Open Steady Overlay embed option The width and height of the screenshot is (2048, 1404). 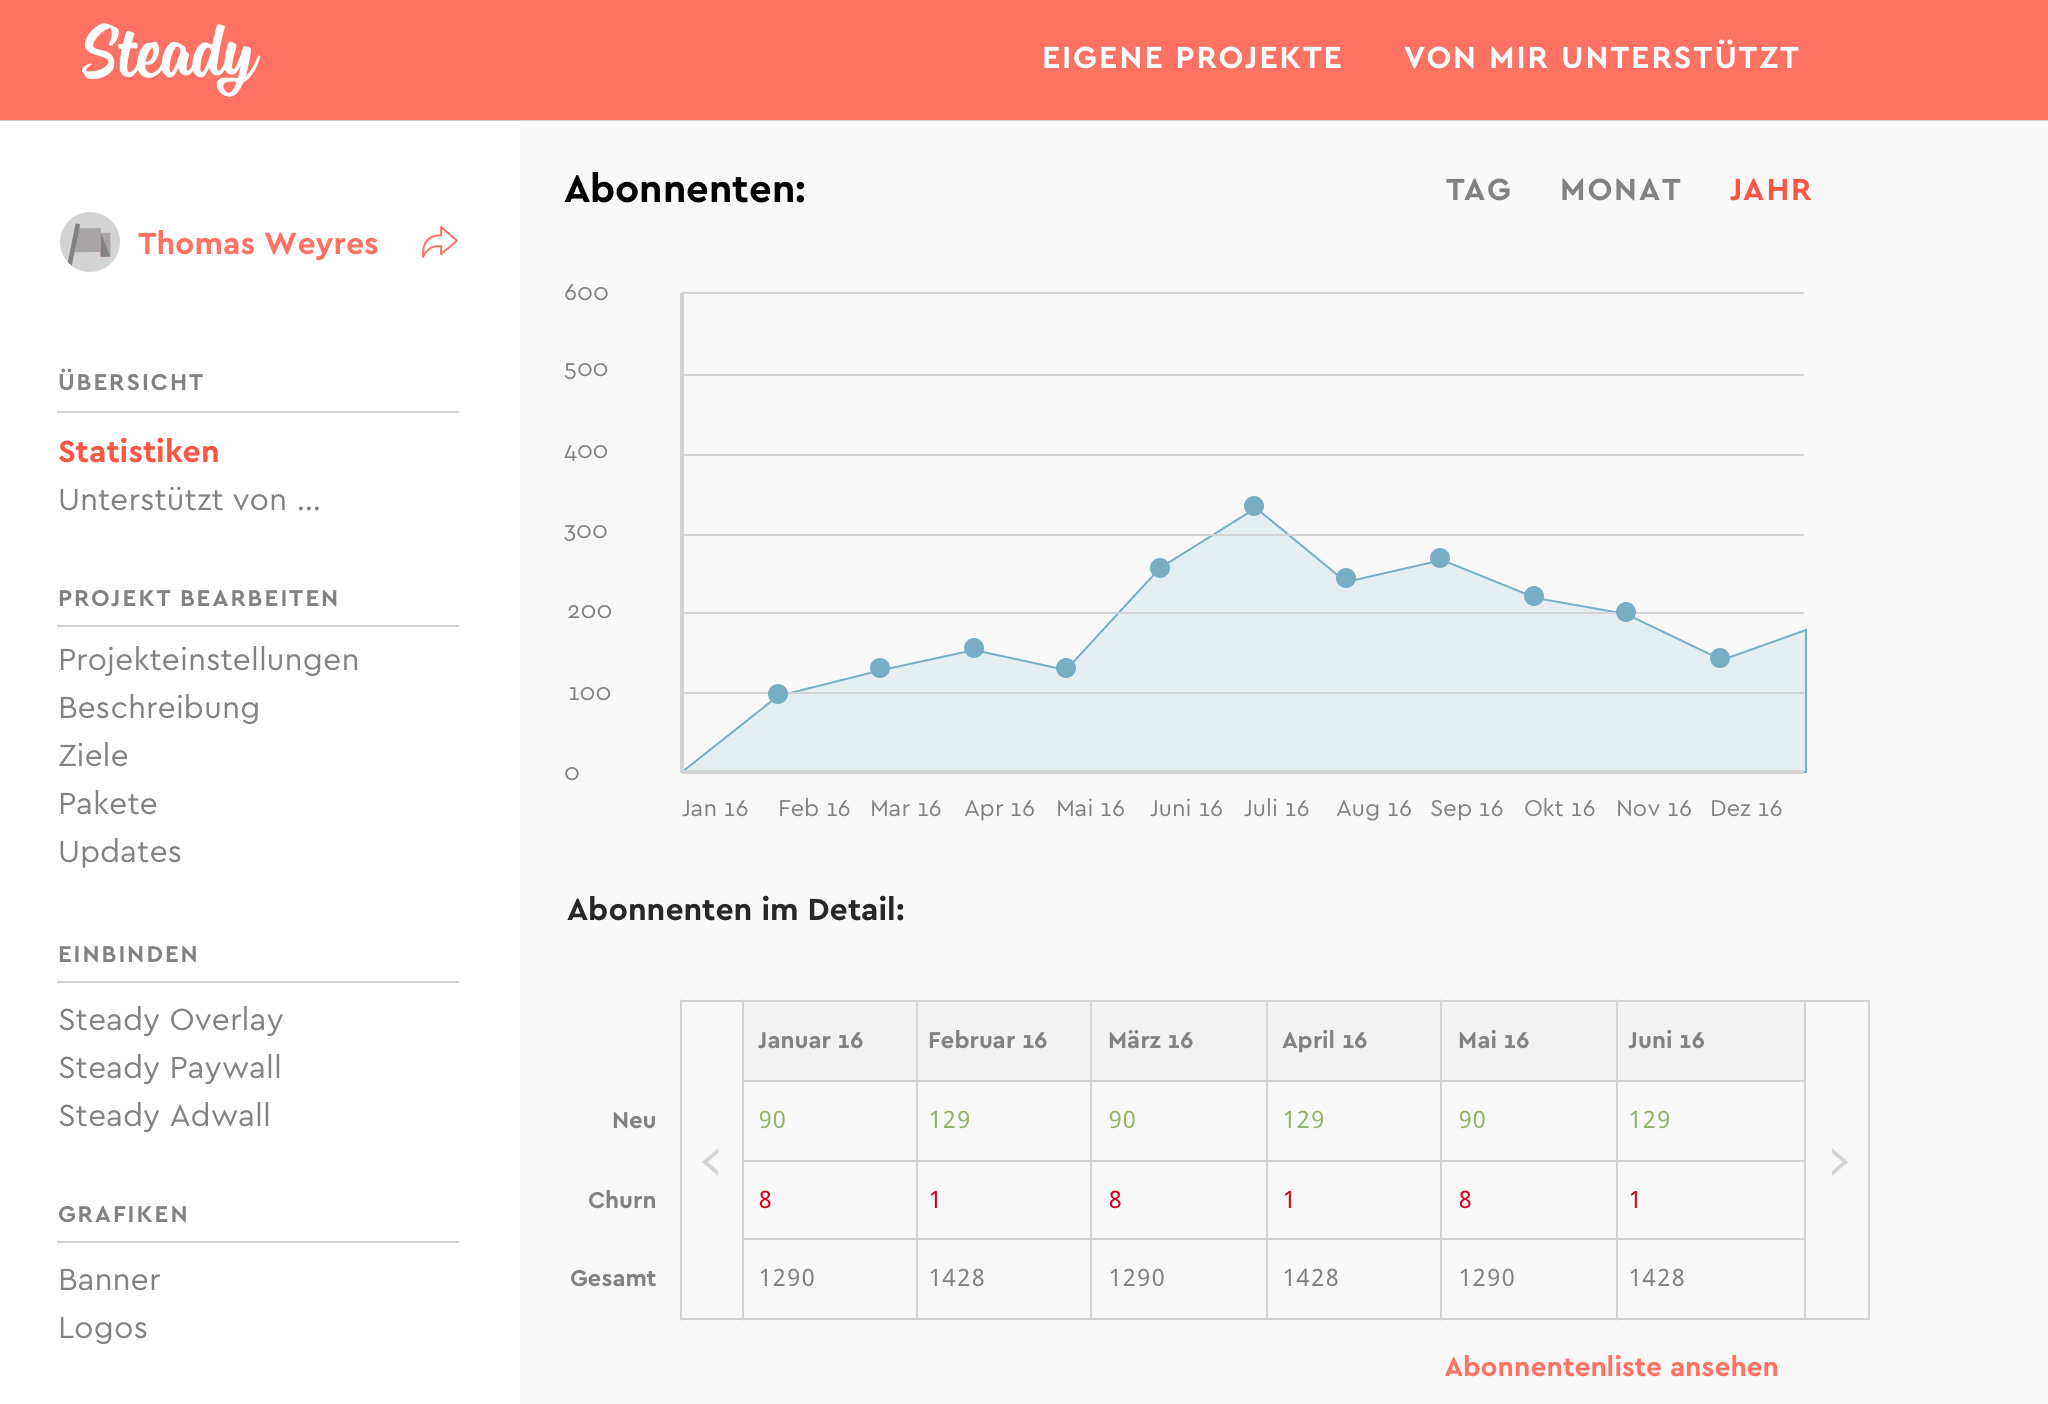[171, 1020]
